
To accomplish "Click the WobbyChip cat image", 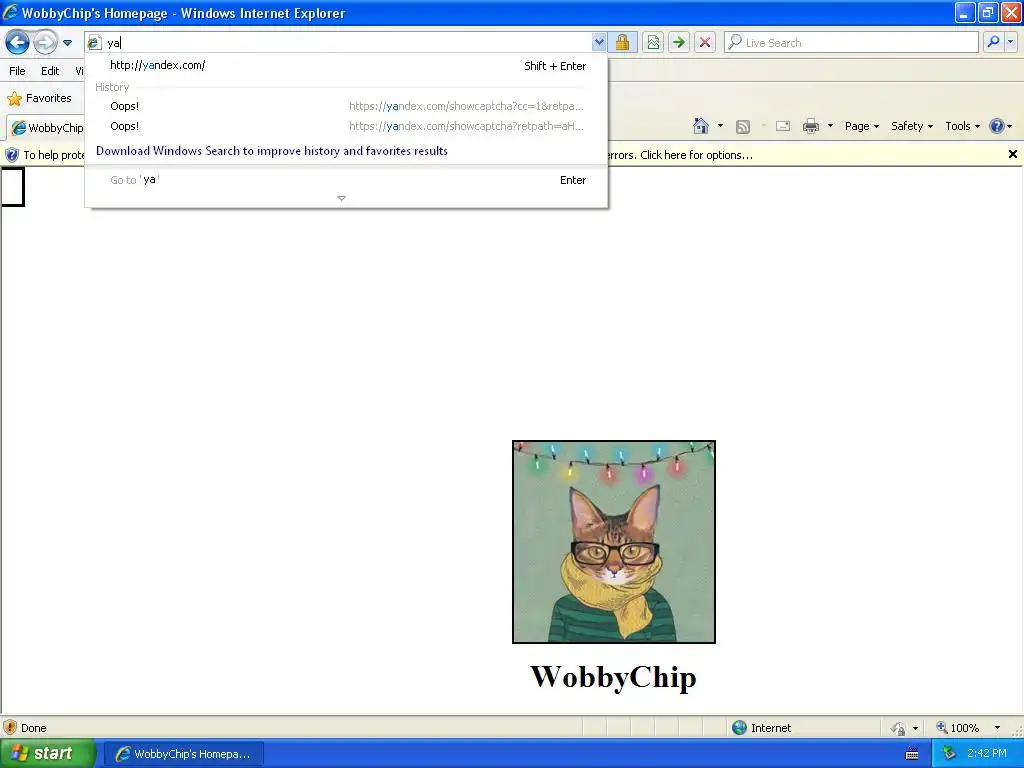I will click(614, 541).
